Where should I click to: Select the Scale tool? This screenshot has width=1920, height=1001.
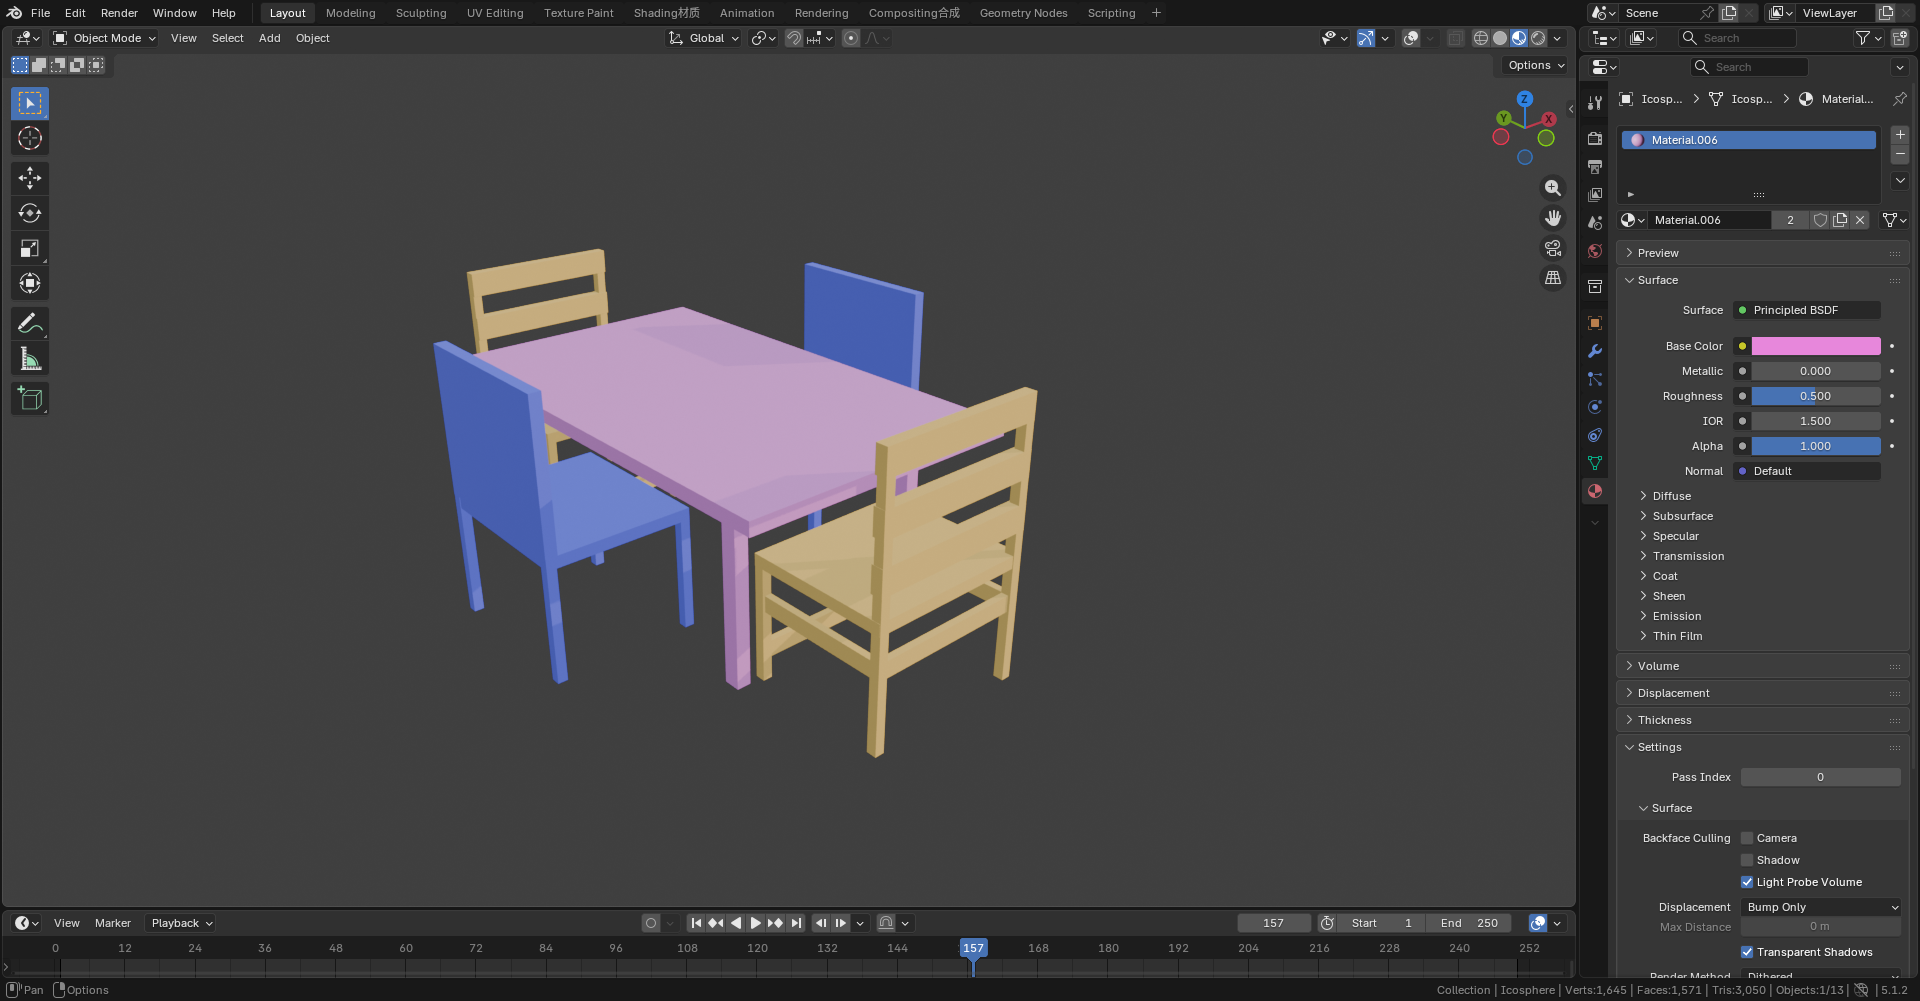(x=30, y=248)
